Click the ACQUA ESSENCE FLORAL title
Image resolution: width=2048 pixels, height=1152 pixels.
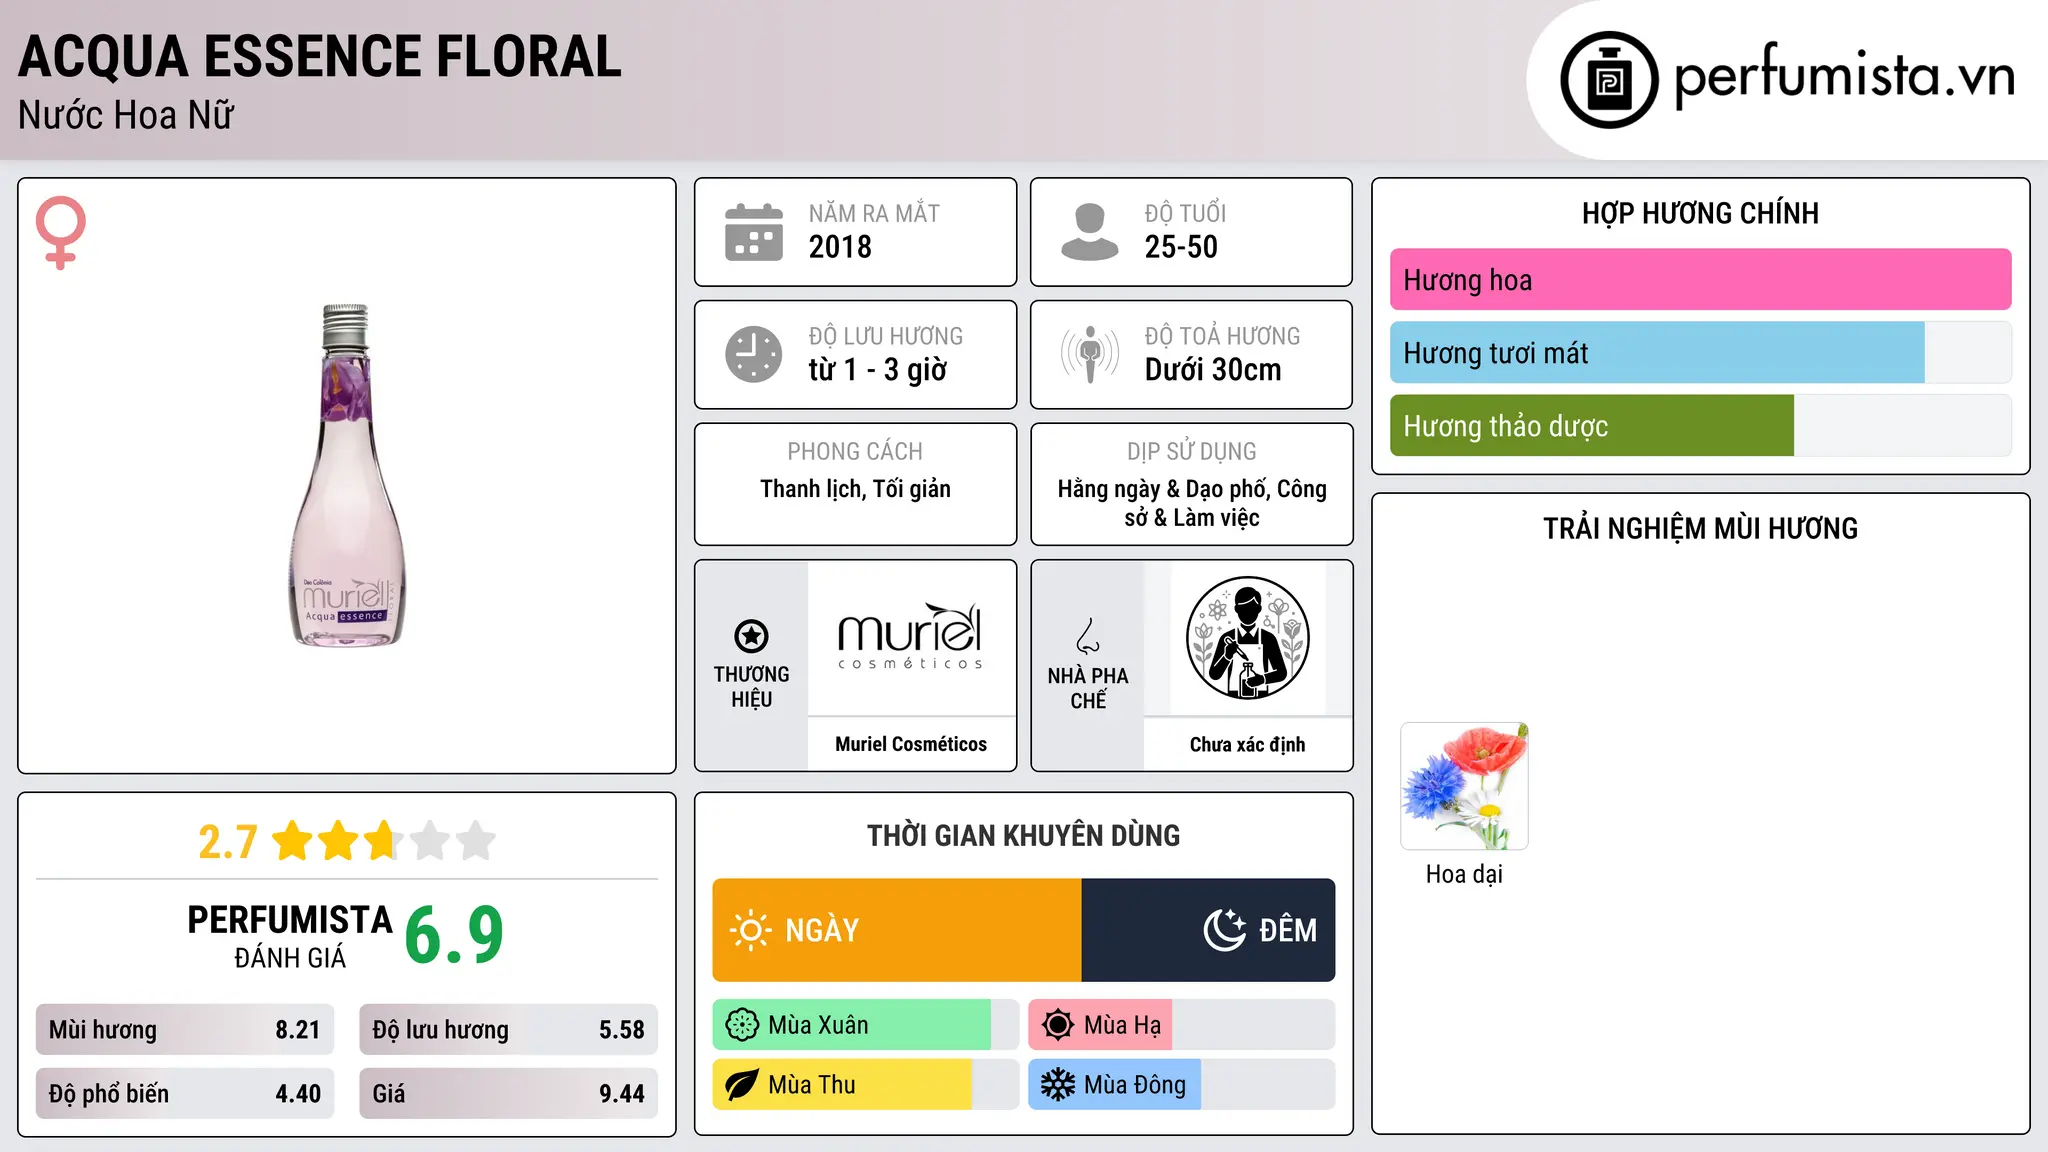(x=320, y=56)
